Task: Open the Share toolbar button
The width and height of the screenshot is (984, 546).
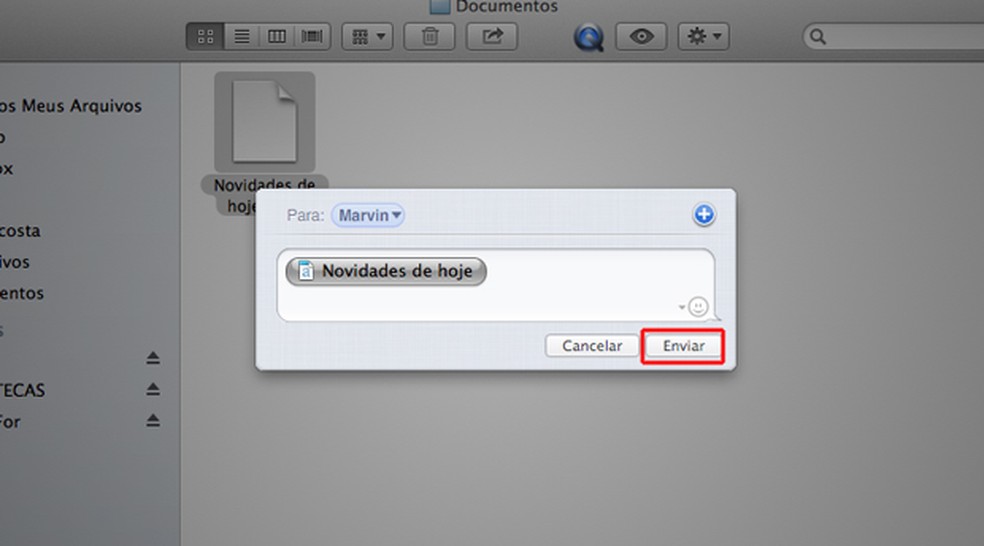Action: [492, 36]
